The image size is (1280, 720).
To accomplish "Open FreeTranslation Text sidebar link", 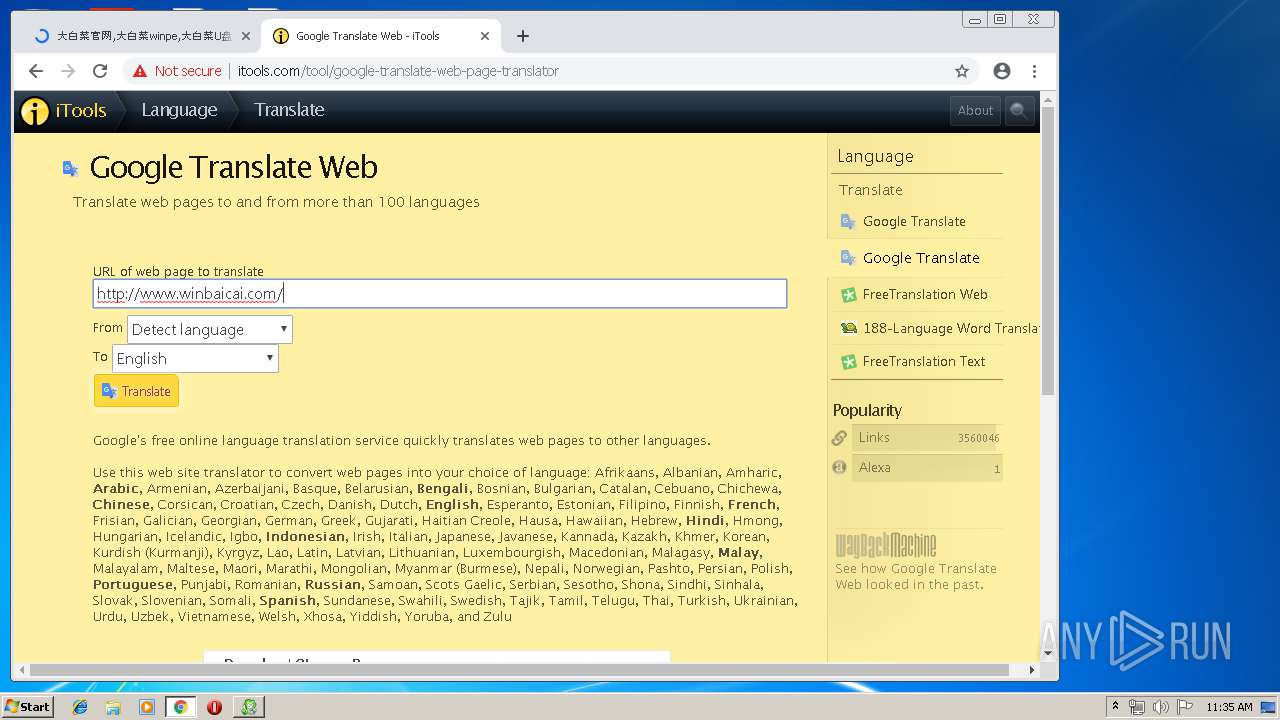I will click(x=924, y=361).
